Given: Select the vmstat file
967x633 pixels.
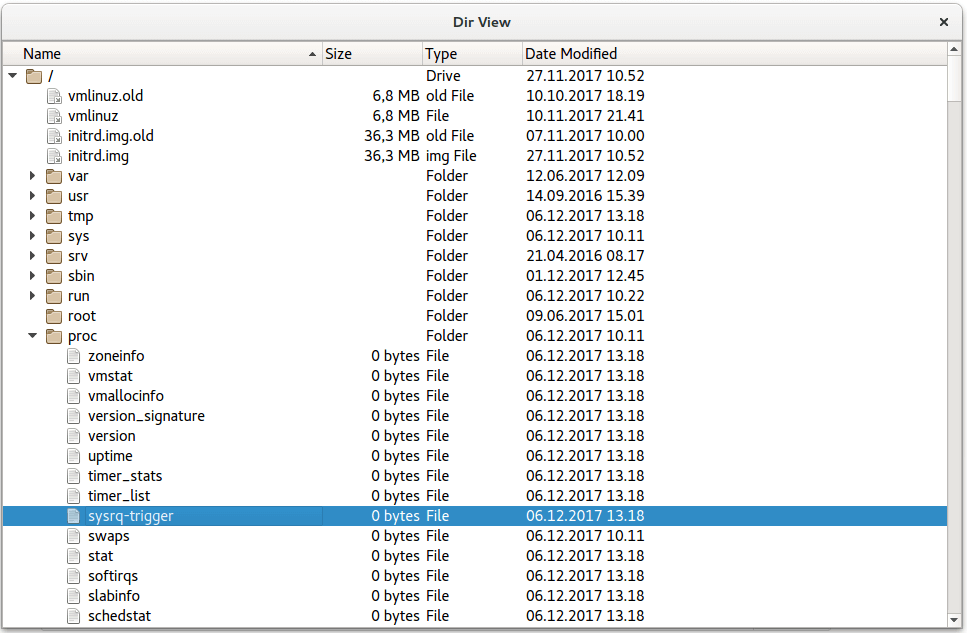Looking at the screenshot, I should [110, 376].
